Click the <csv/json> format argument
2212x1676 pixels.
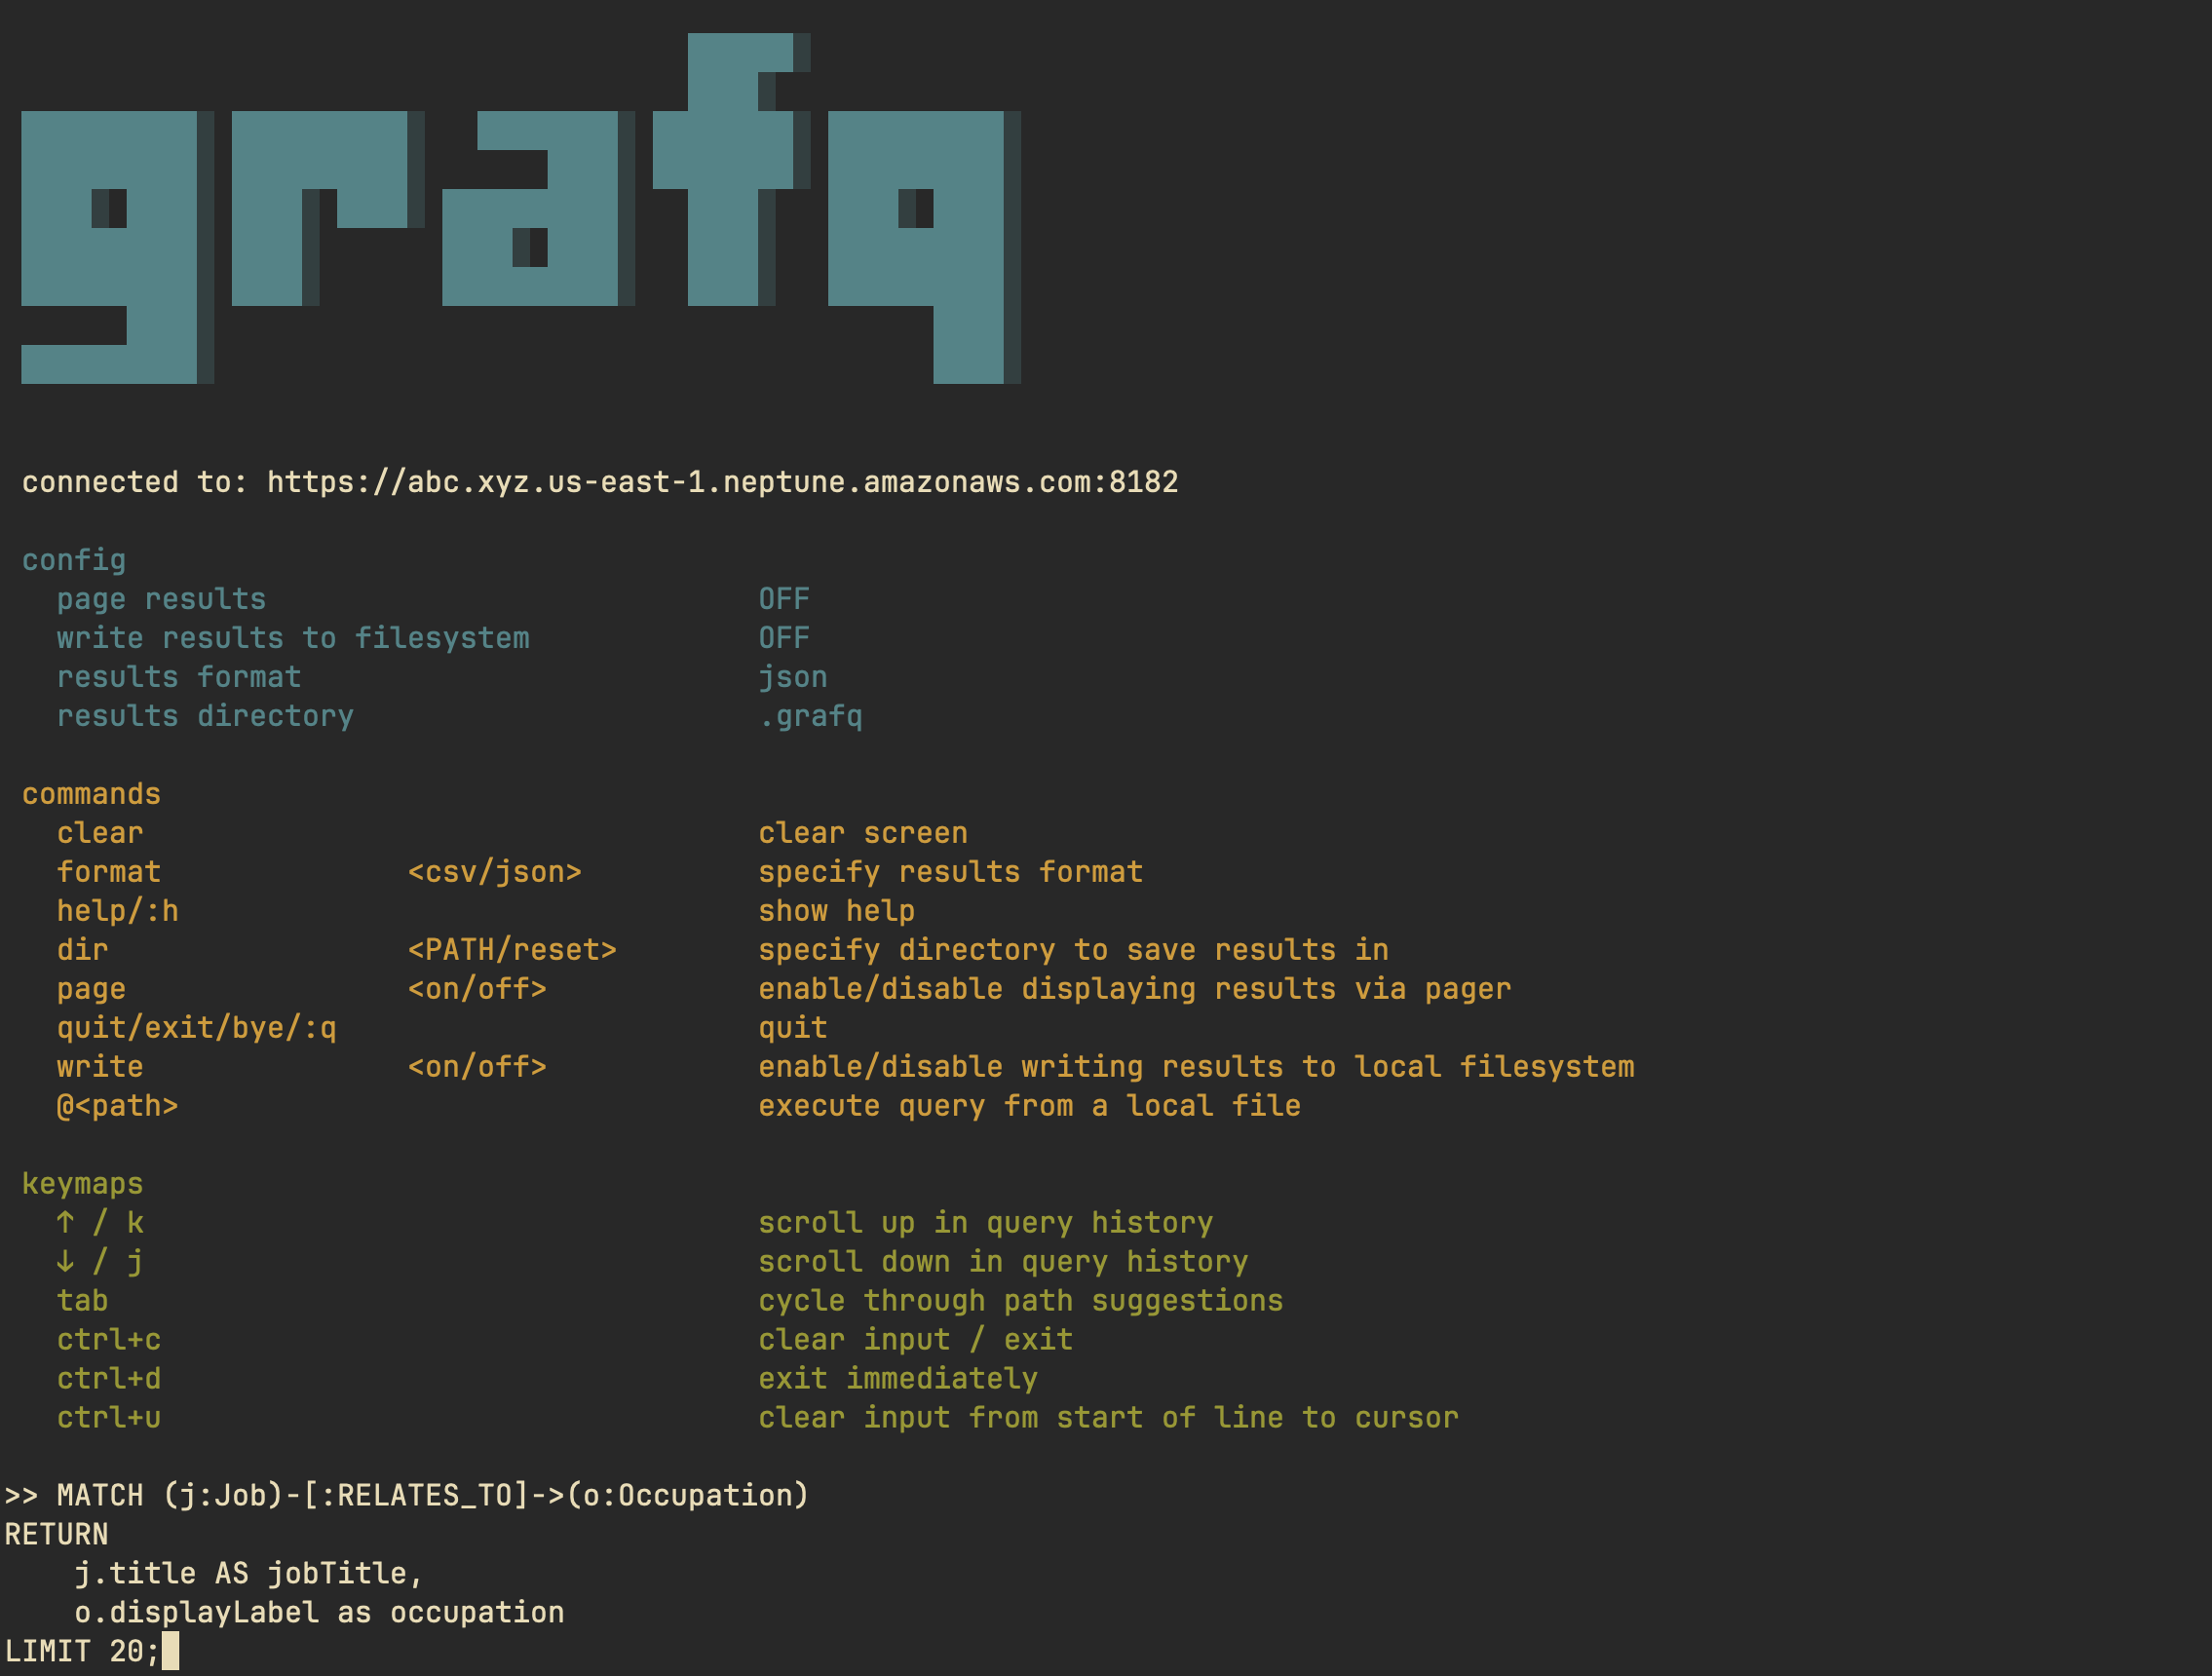point(494,871)
